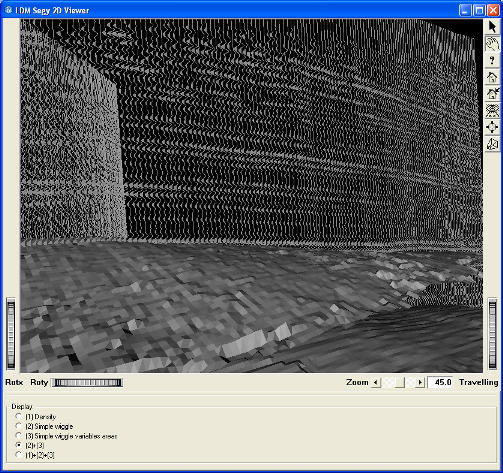
Task: Click the zoom value field showing 45.0
Action: 440,382
